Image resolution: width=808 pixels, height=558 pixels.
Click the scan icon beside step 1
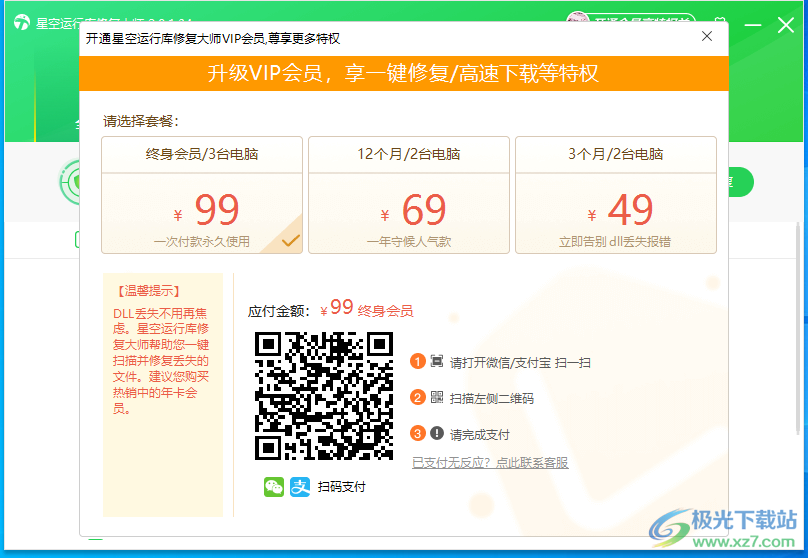click(x=437, y=362)
